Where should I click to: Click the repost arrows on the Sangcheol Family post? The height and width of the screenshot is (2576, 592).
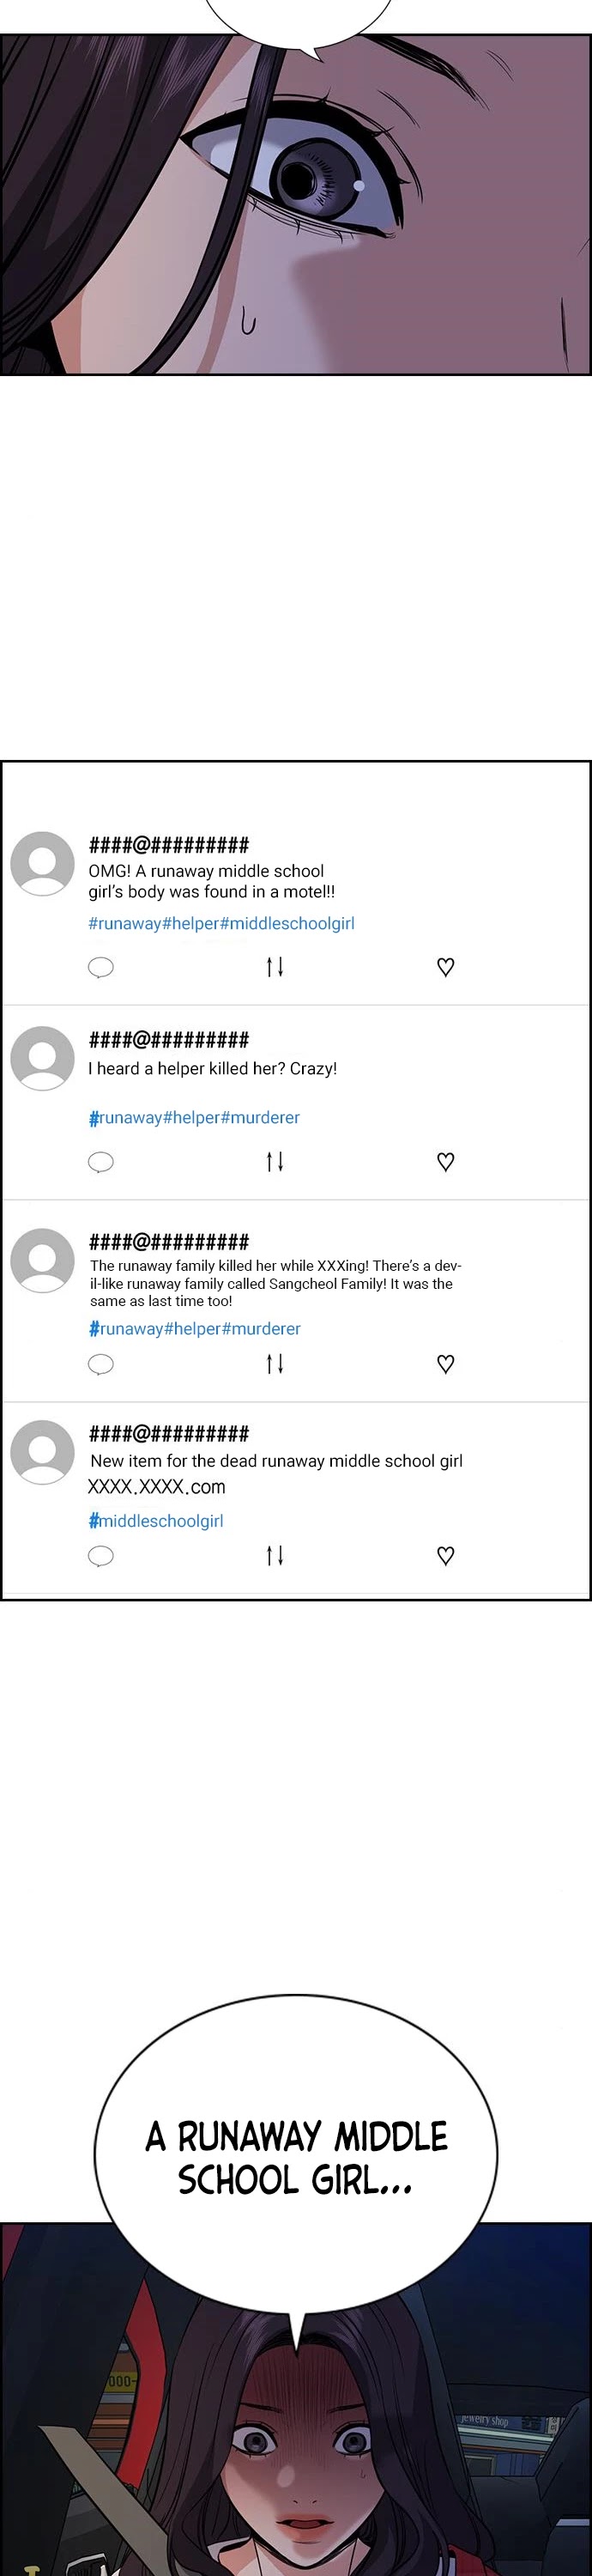(x=275, y=1363)
